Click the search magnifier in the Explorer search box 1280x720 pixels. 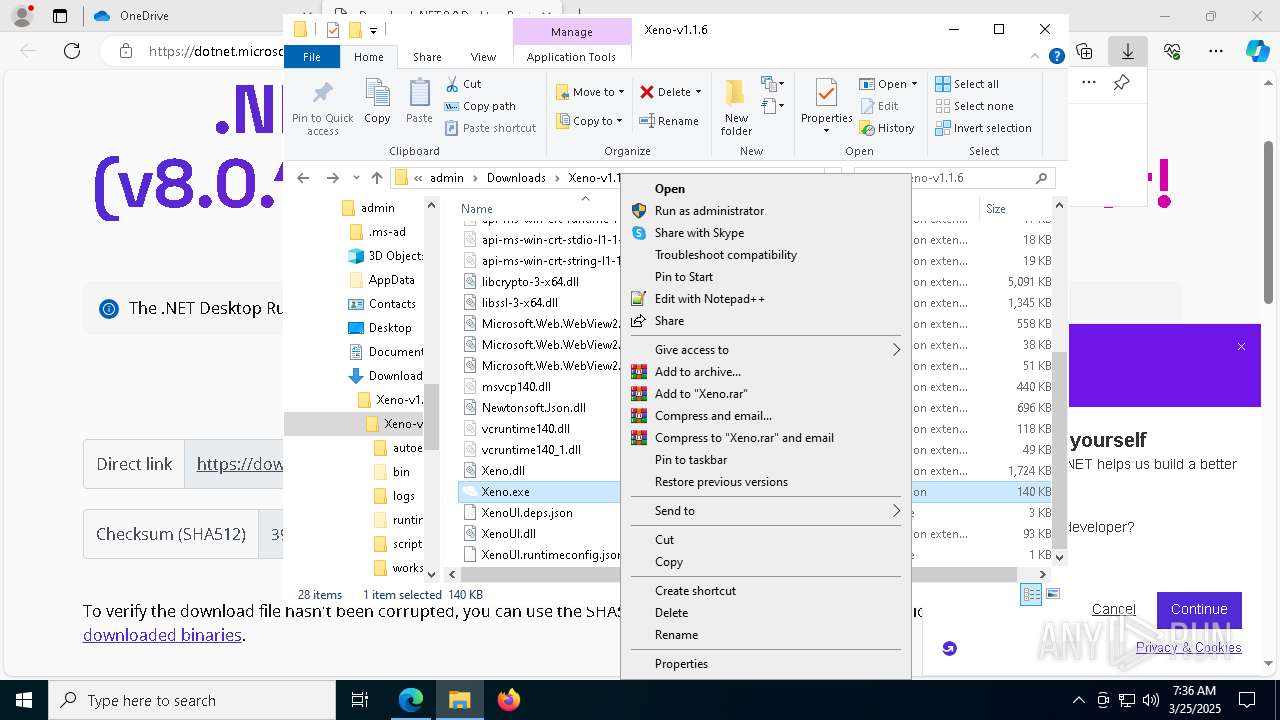(1041, 178)
